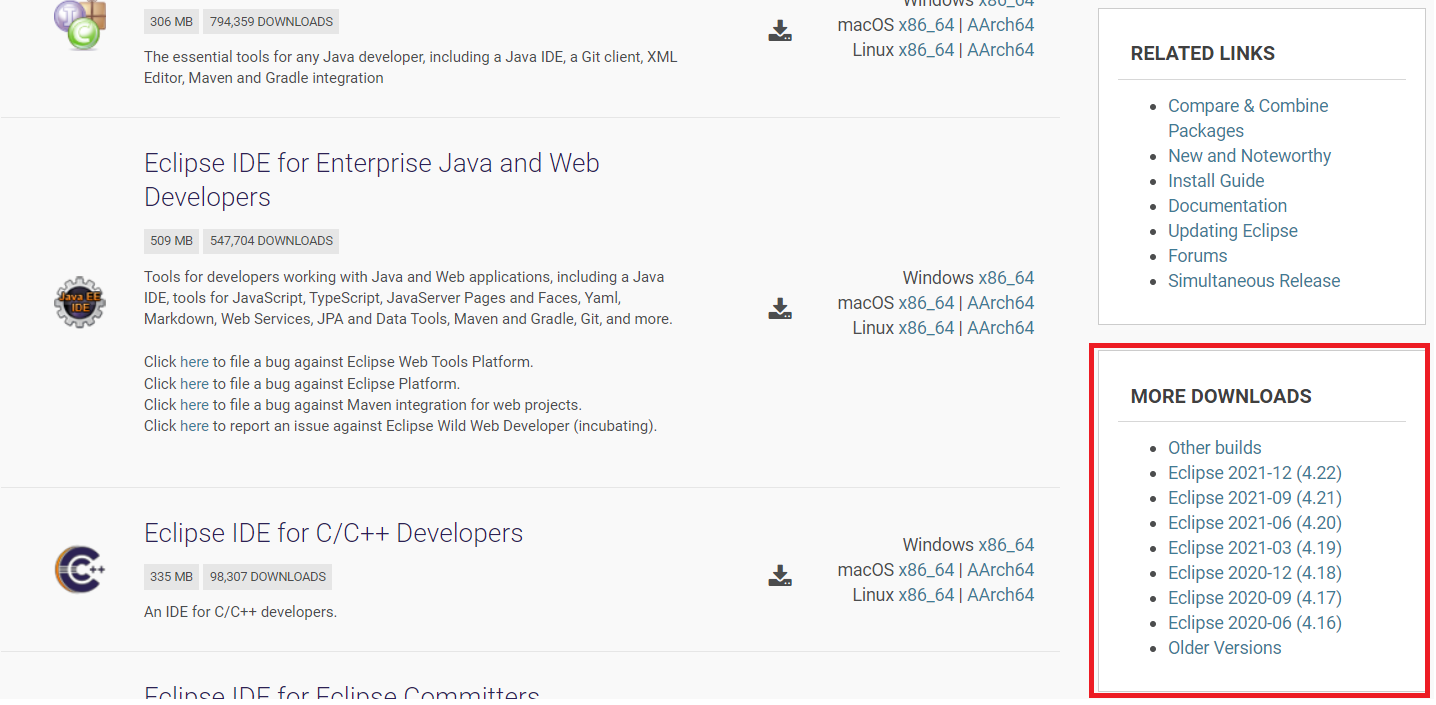The width and height of the screenshot is (1436, 705).
Task: Click download icon for C/C++ Developers package
Action: 780,575
